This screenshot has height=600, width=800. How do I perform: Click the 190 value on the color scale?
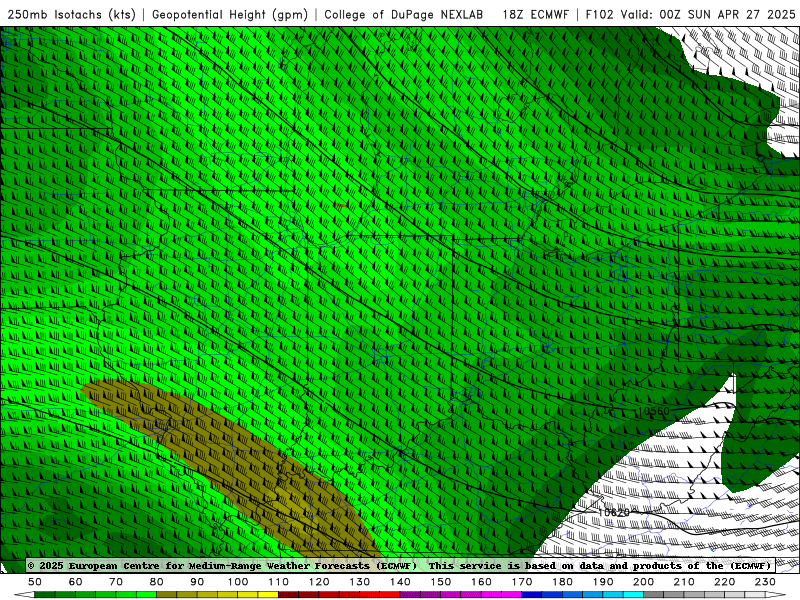click(603, 582)
